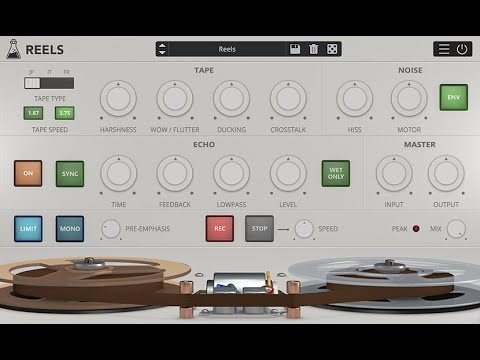480x360 pixels.
Task: Click the ECHO section heading
Action: tap(204, 145)
